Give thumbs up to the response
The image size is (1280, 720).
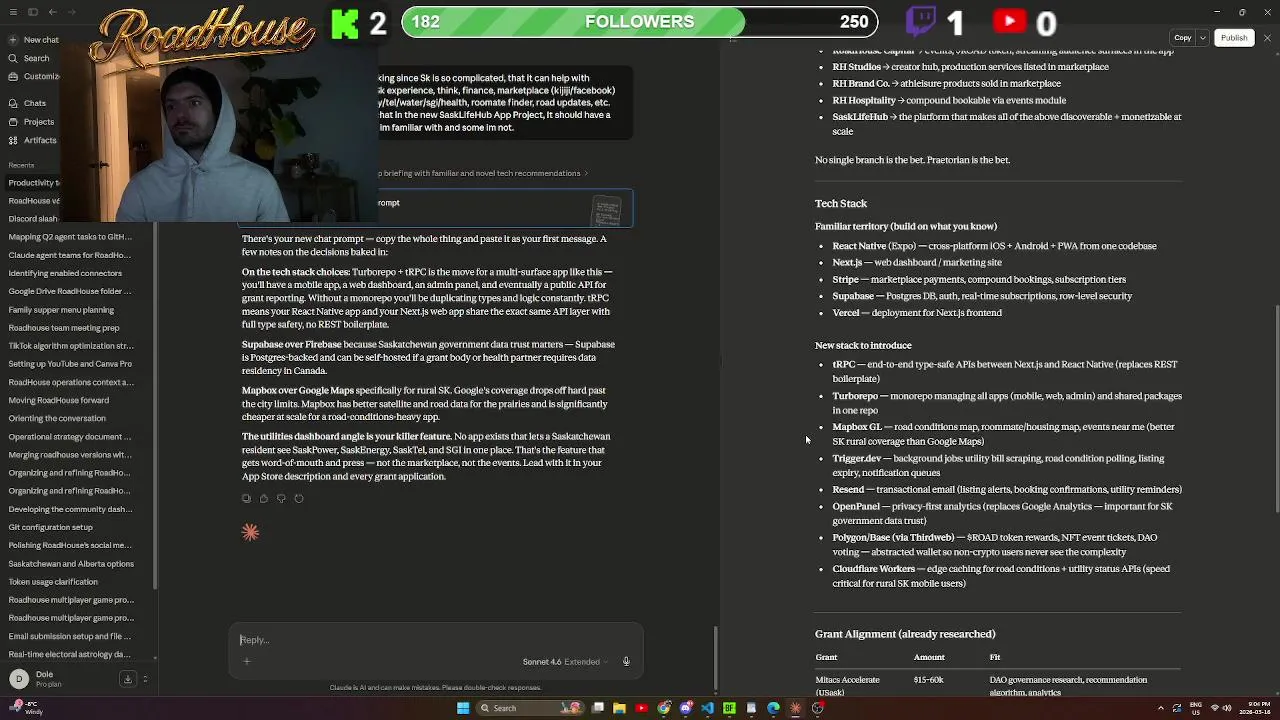264,498
